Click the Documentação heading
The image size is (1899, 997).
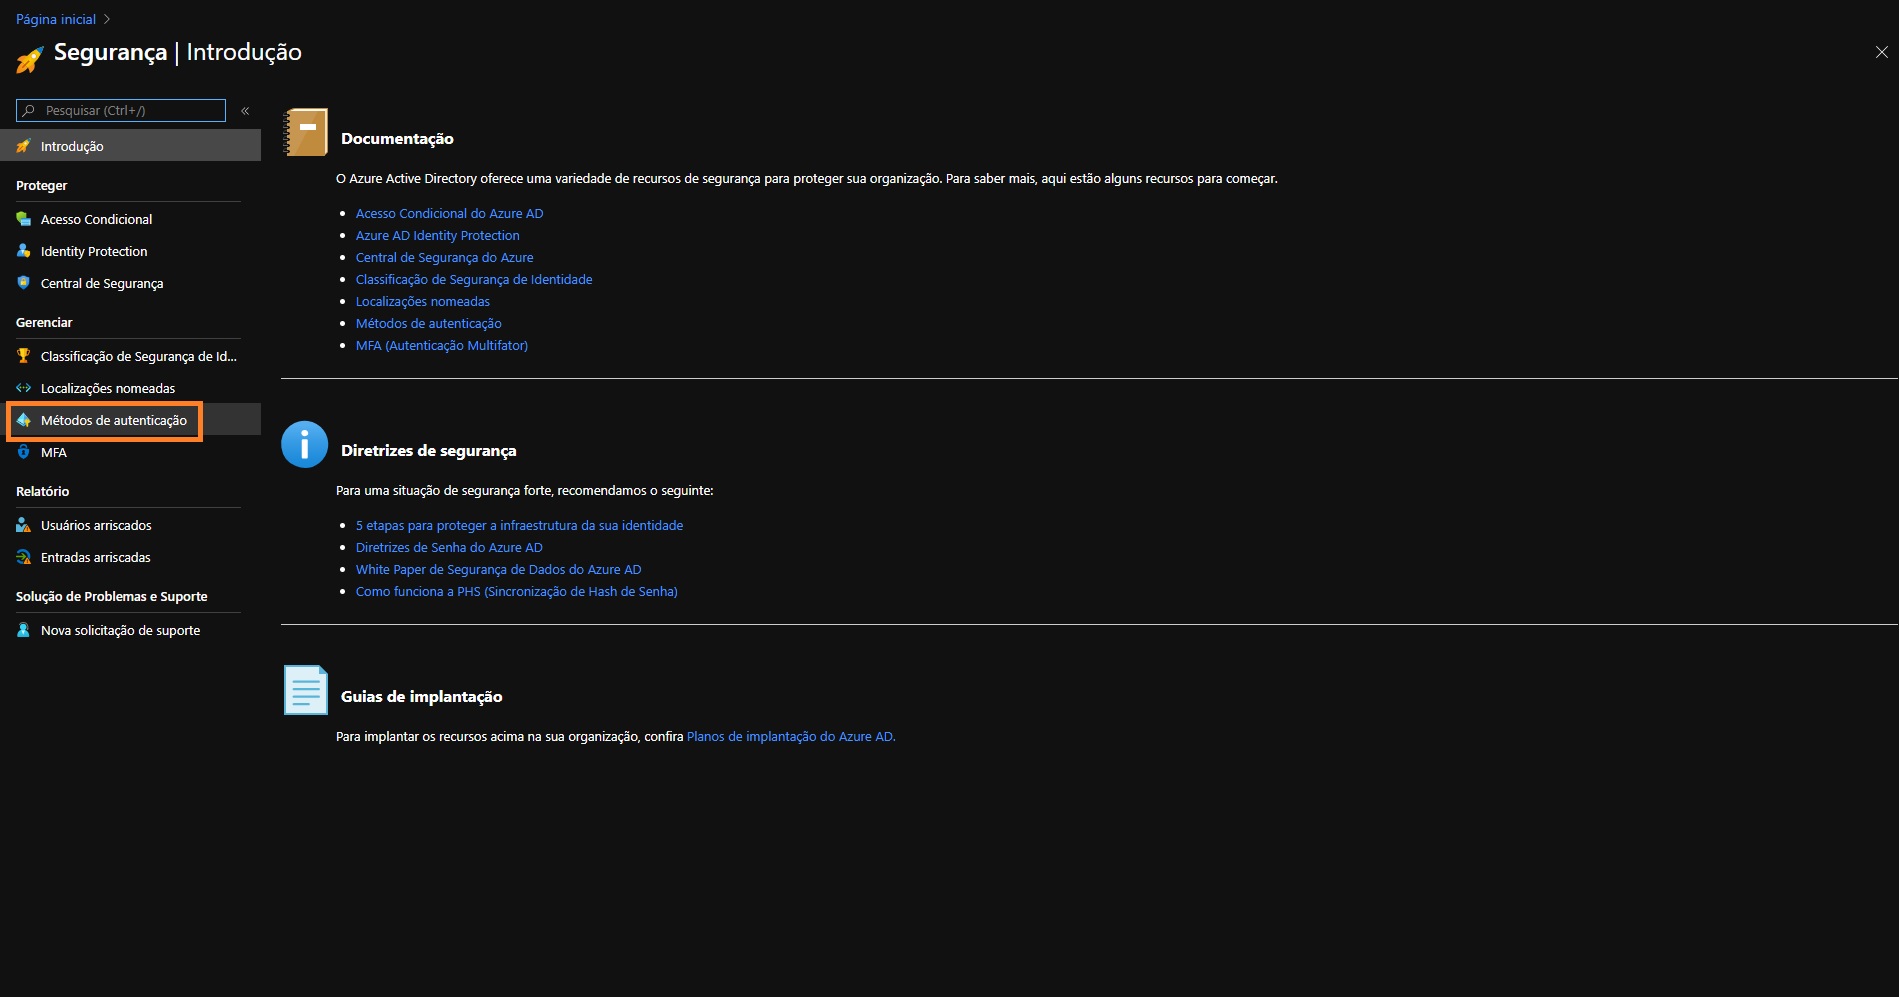tap(397, 138)
